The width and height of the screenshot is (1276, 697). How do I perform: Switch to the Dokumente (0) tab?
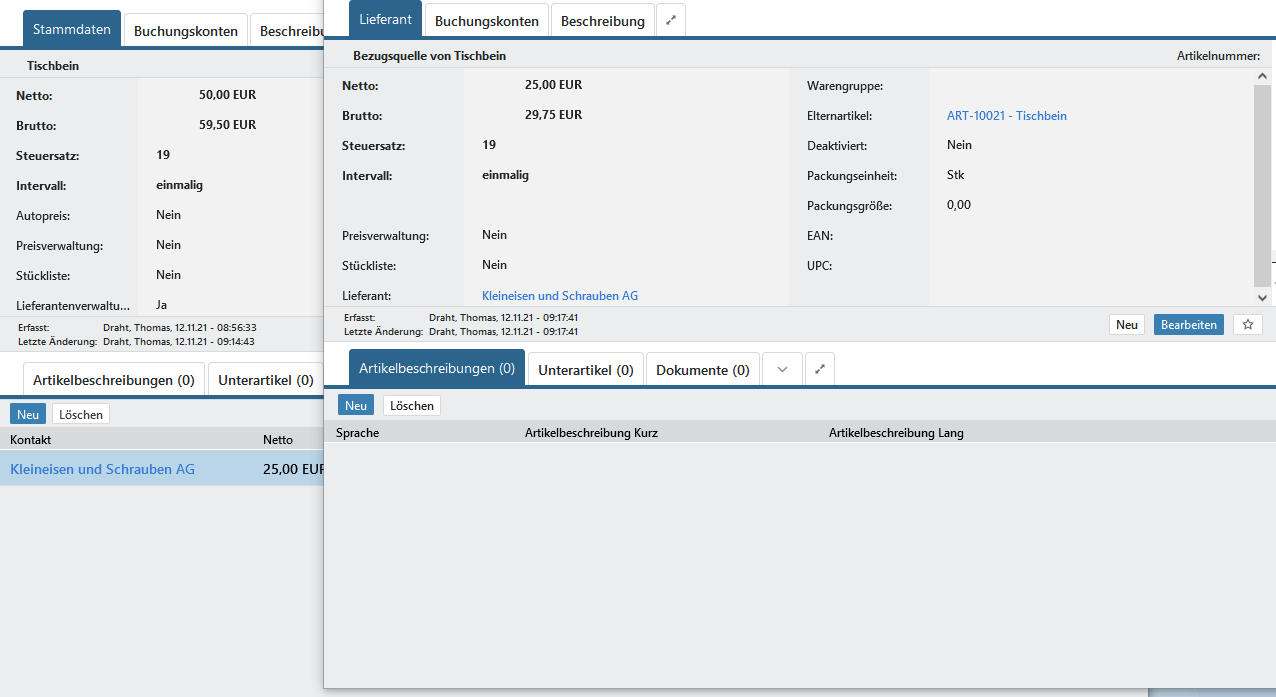pos(702,370)
